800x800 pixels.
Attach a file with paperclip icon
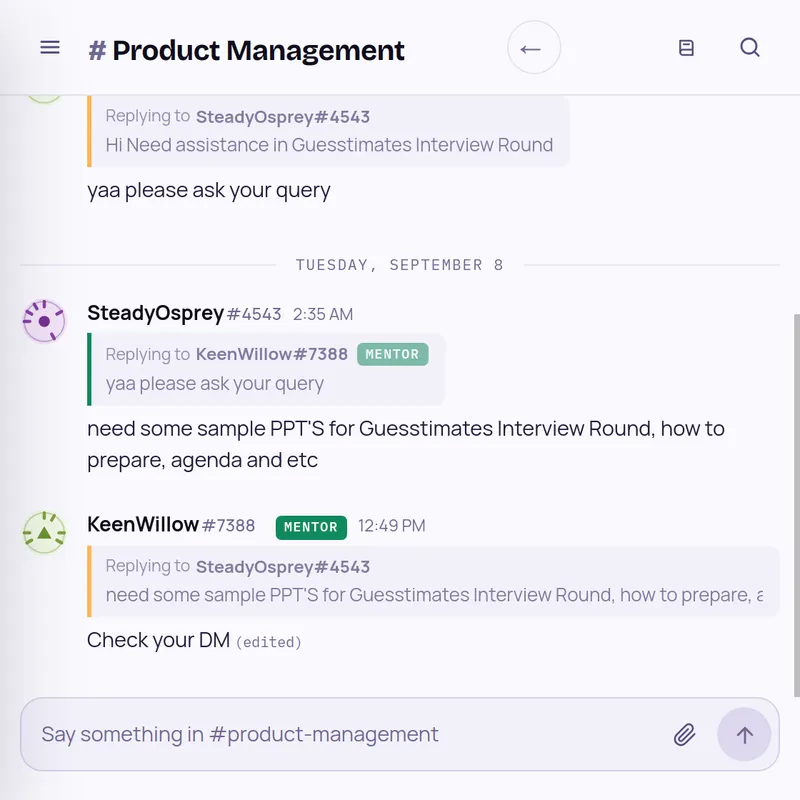tap(684, 735)
